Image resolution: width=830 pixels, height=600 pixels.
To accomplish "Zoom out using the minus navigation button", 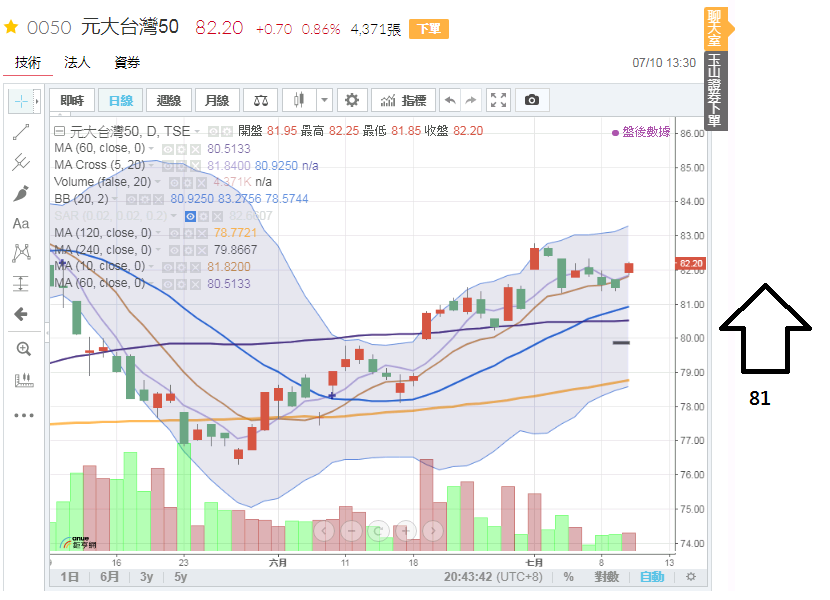I will tap(351, 530).
